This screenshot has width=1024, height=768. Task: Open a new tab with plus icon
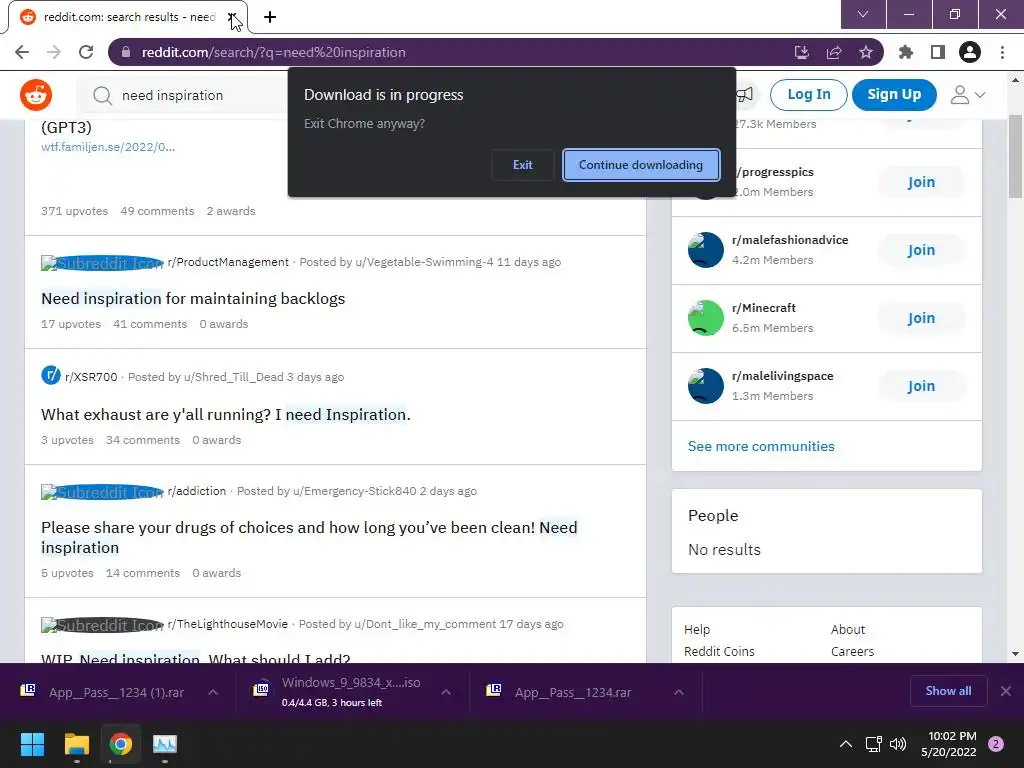270,17
